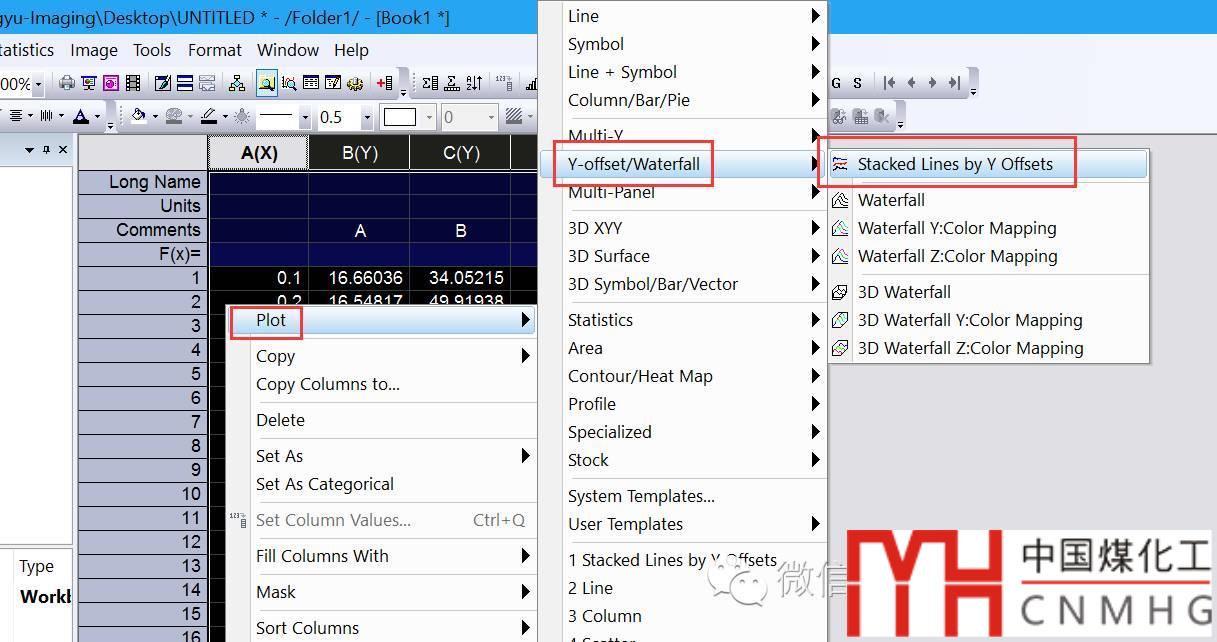Click the line color pencil icon

click(x=209, y=116)
